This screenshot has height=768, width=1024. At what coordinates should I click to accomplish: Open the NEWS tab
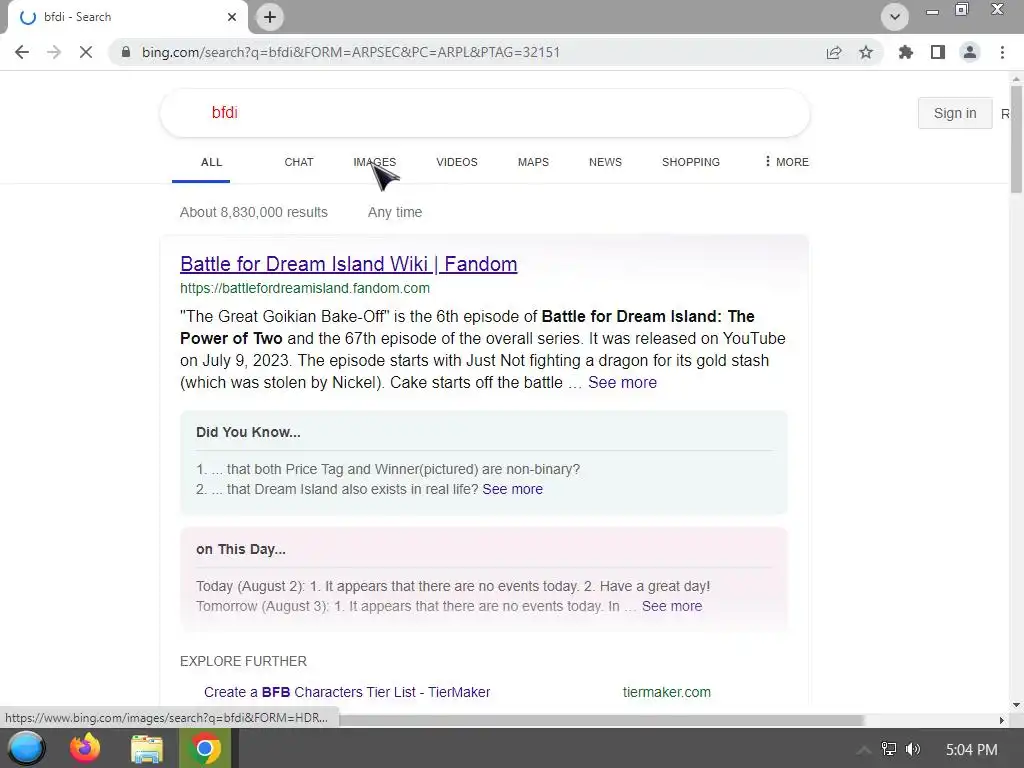(x=605, y=162)
